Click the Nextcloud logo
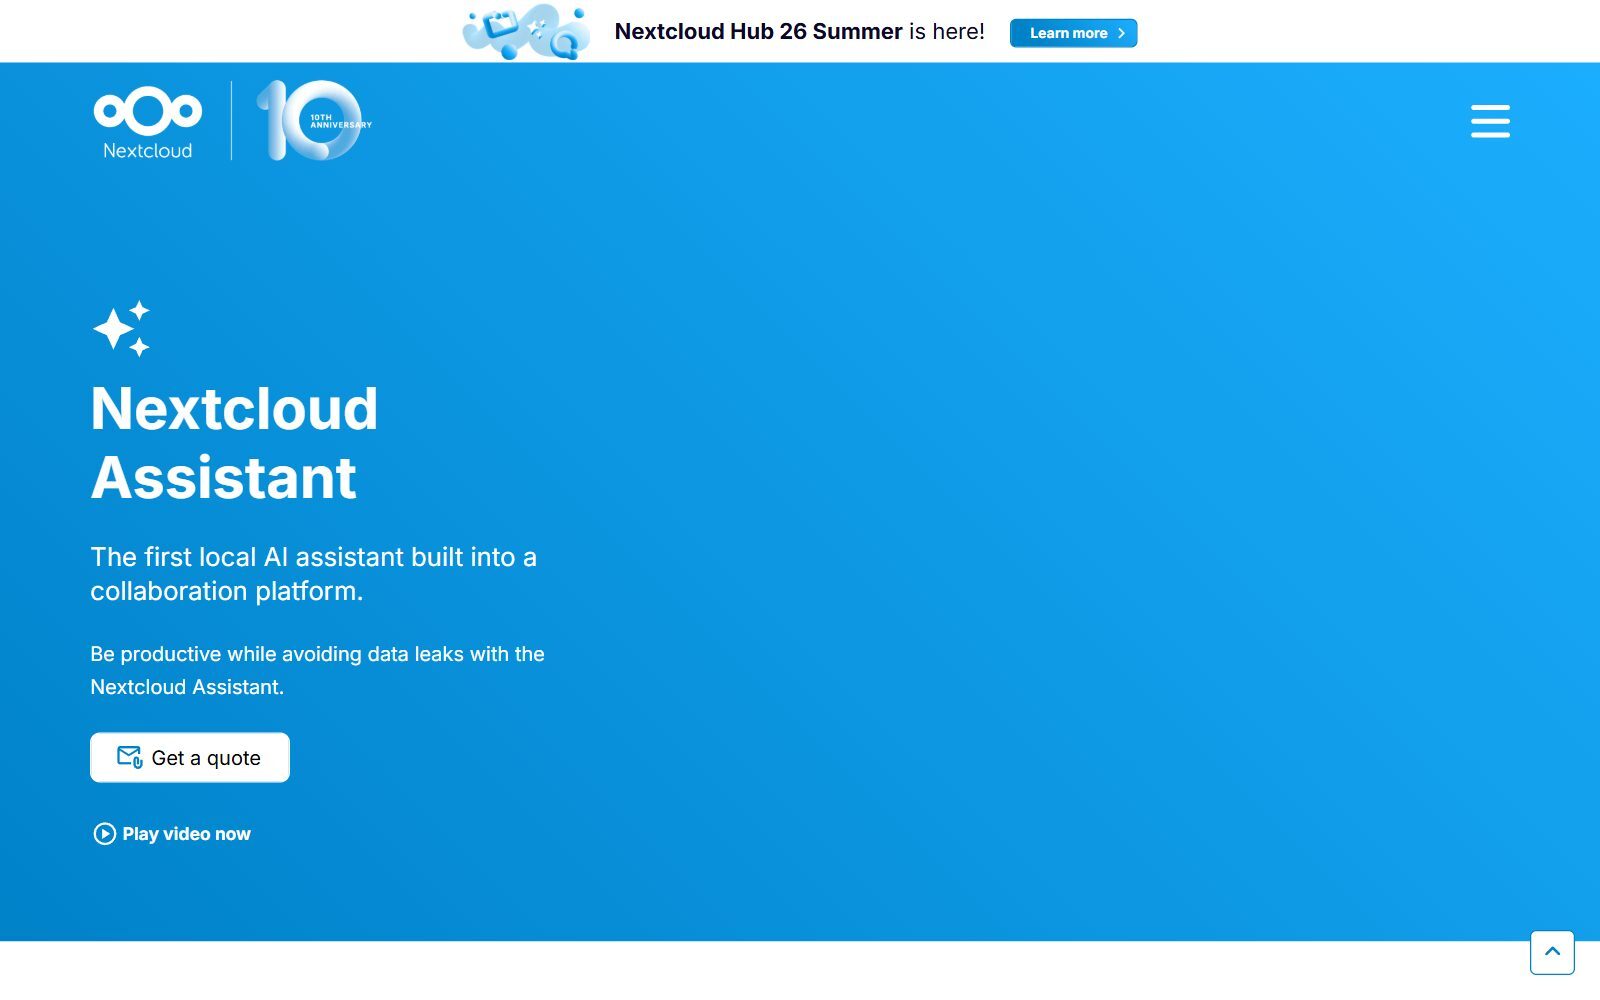The width and height of the screenshot is (1600, 1000). pos(148,123)
